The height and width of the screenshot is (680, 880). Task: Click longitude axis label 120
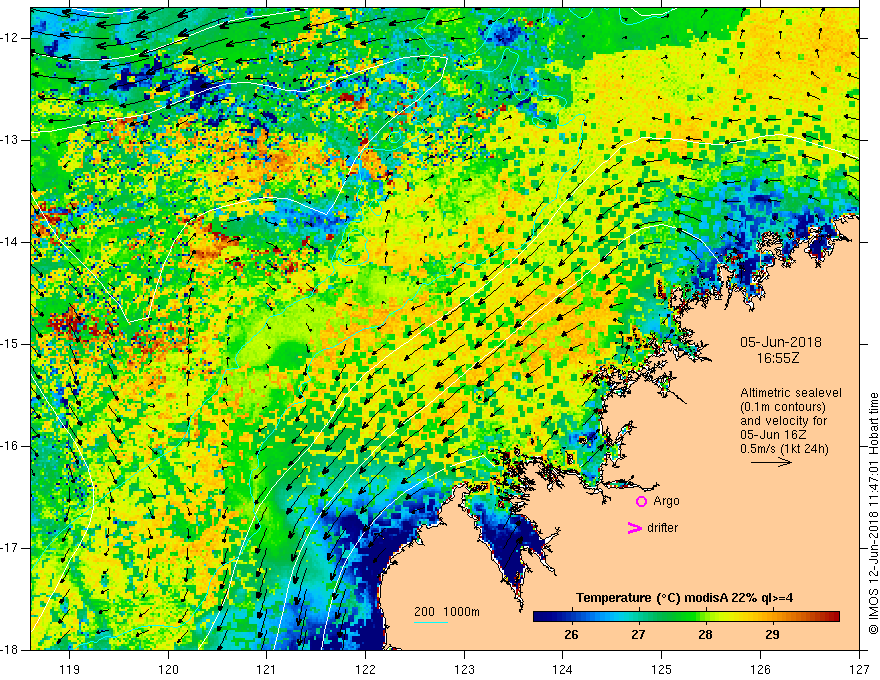pyautogui.click(x=168, y=669)
